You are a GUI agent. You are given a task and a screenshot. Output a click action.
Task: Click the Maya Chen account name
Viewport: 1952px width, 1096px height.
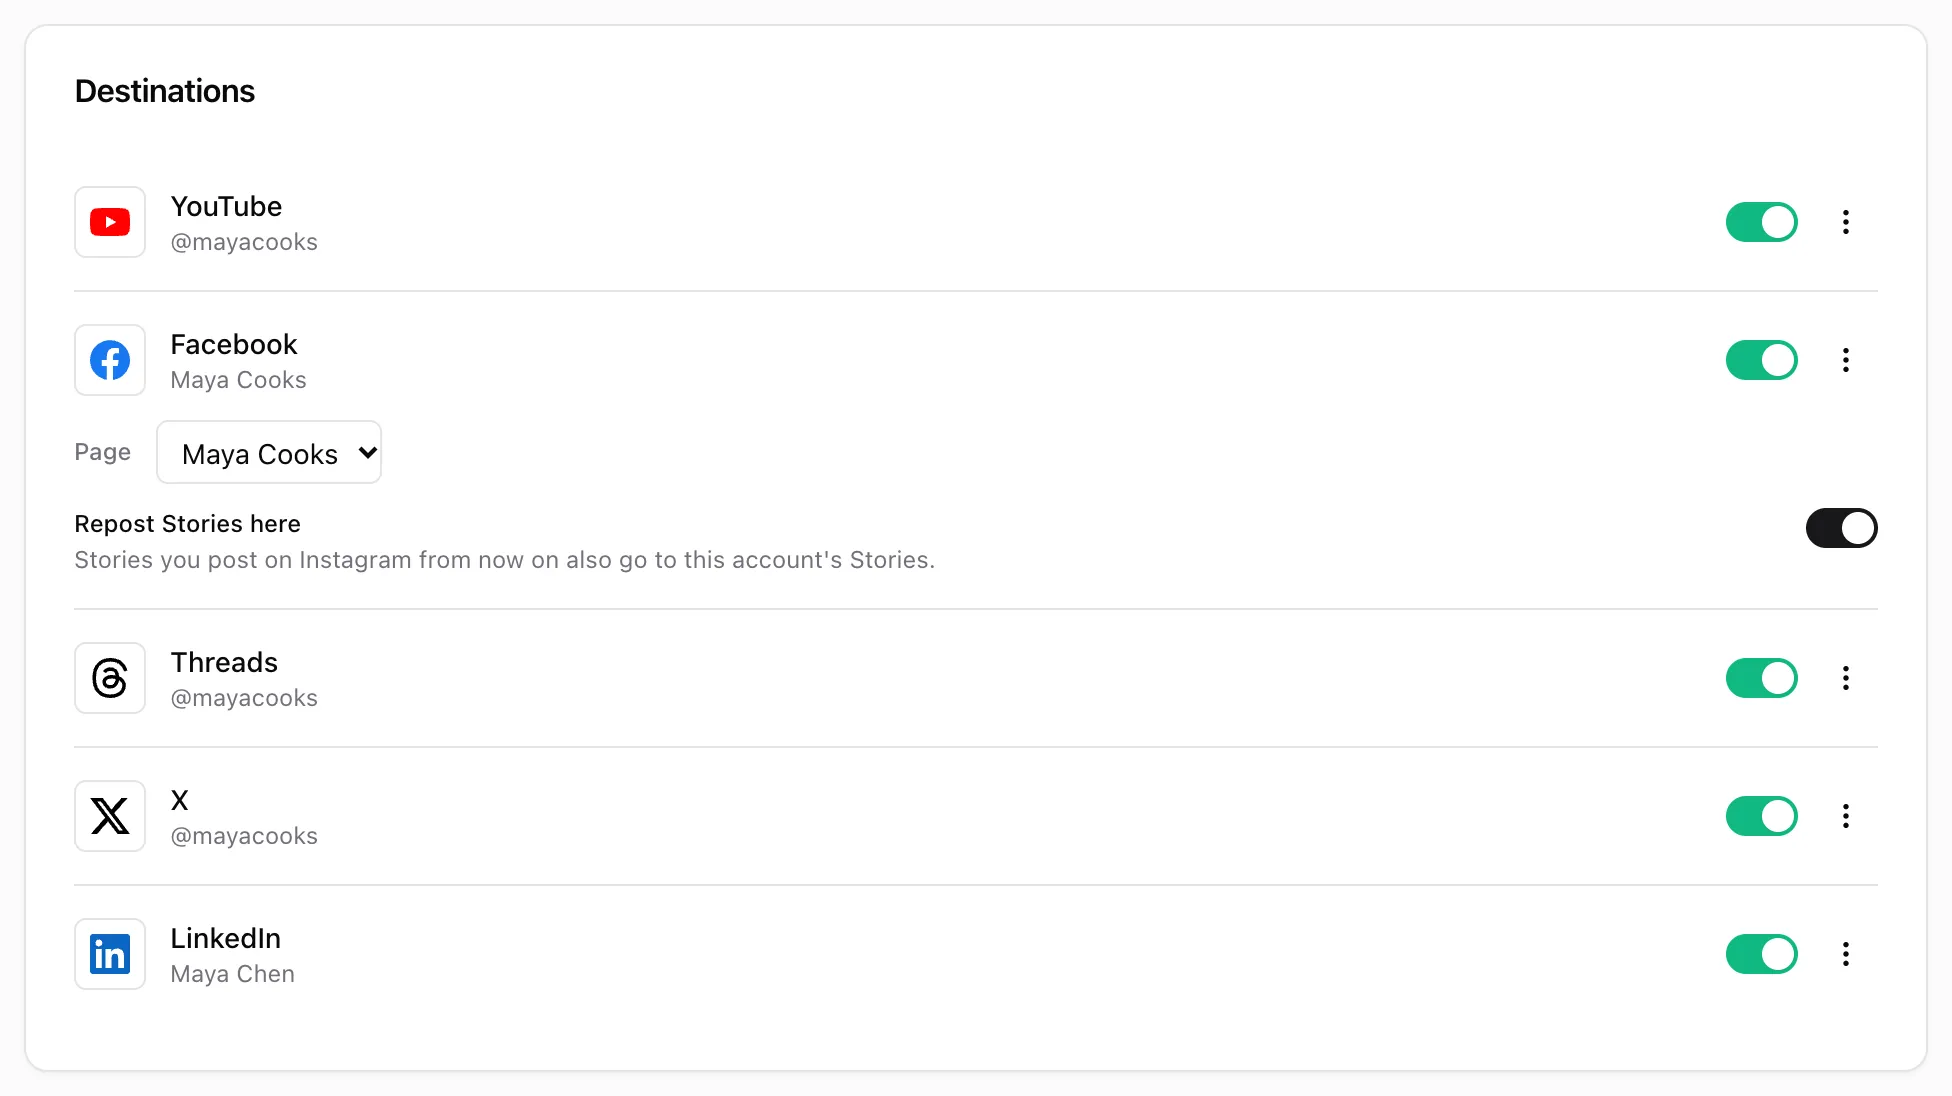click(x=233, y=974)
